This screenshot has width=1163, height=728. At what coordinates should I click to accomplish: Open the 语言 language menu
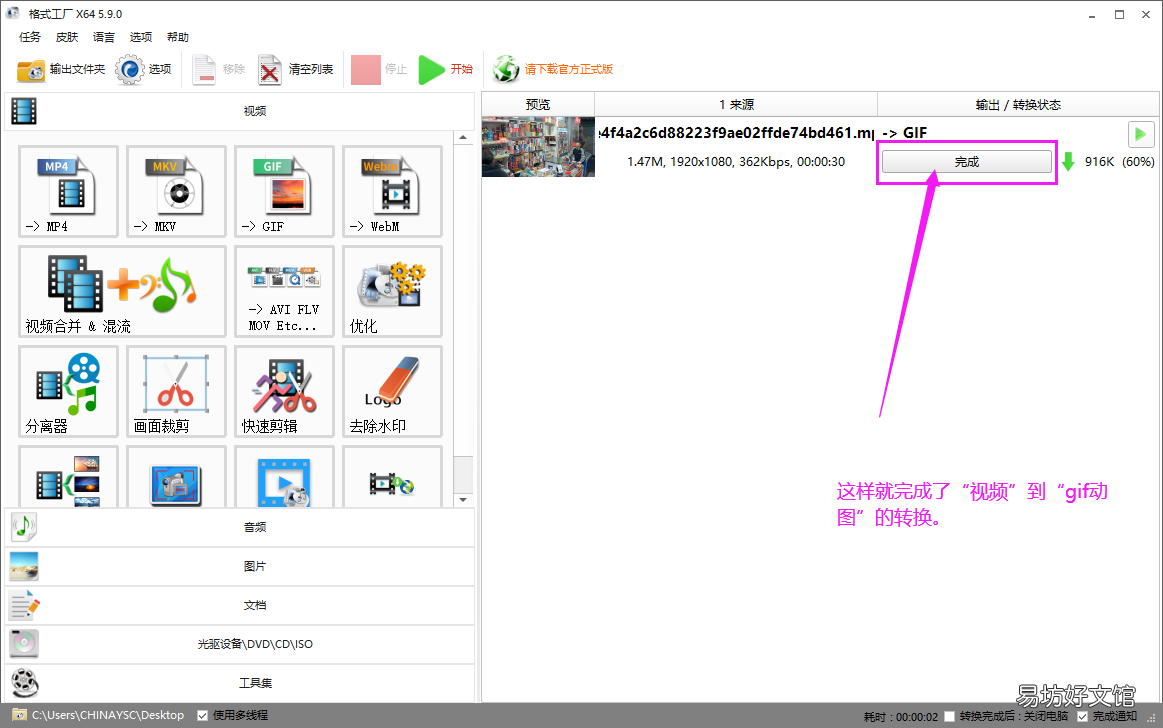[x=104, y=37]
